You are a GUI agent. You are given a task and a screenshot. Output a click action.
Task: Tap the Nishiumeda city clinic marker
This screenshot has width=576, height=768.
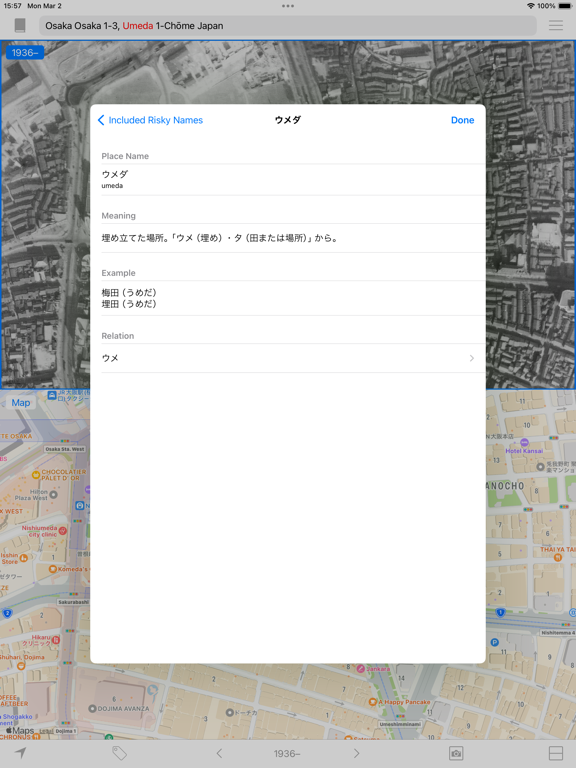63,531
